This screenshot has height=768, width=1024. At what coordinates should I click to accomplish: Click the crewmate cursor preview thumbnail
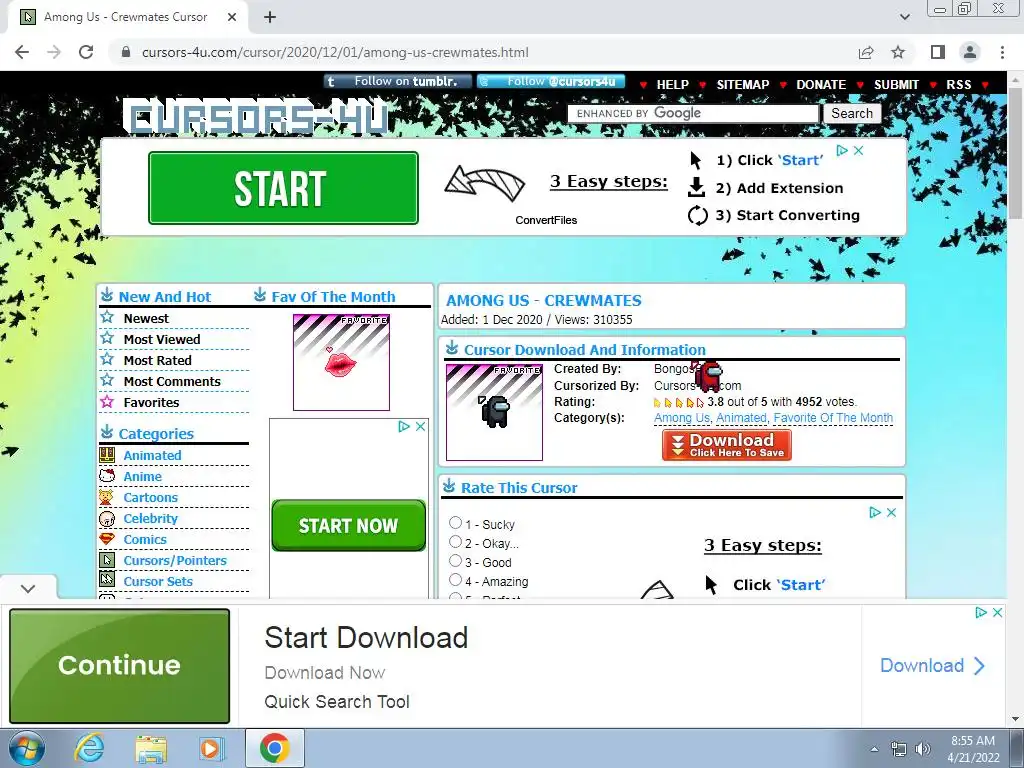click(494, 412)
